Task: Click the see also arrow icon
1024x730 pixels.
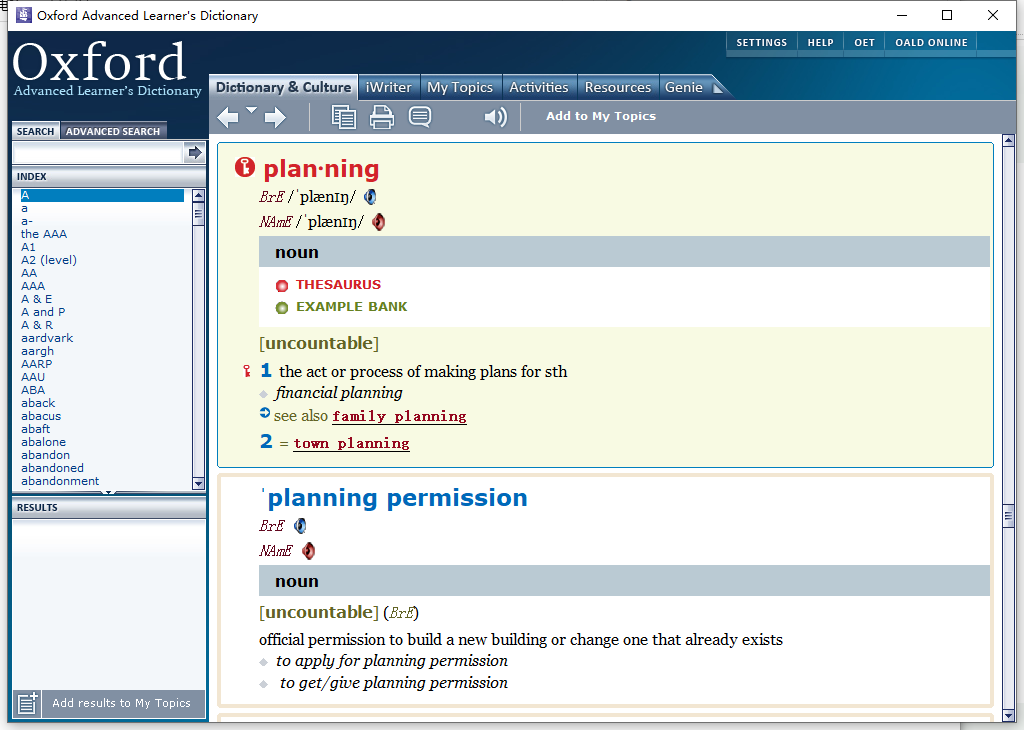Action: [264, 413]
